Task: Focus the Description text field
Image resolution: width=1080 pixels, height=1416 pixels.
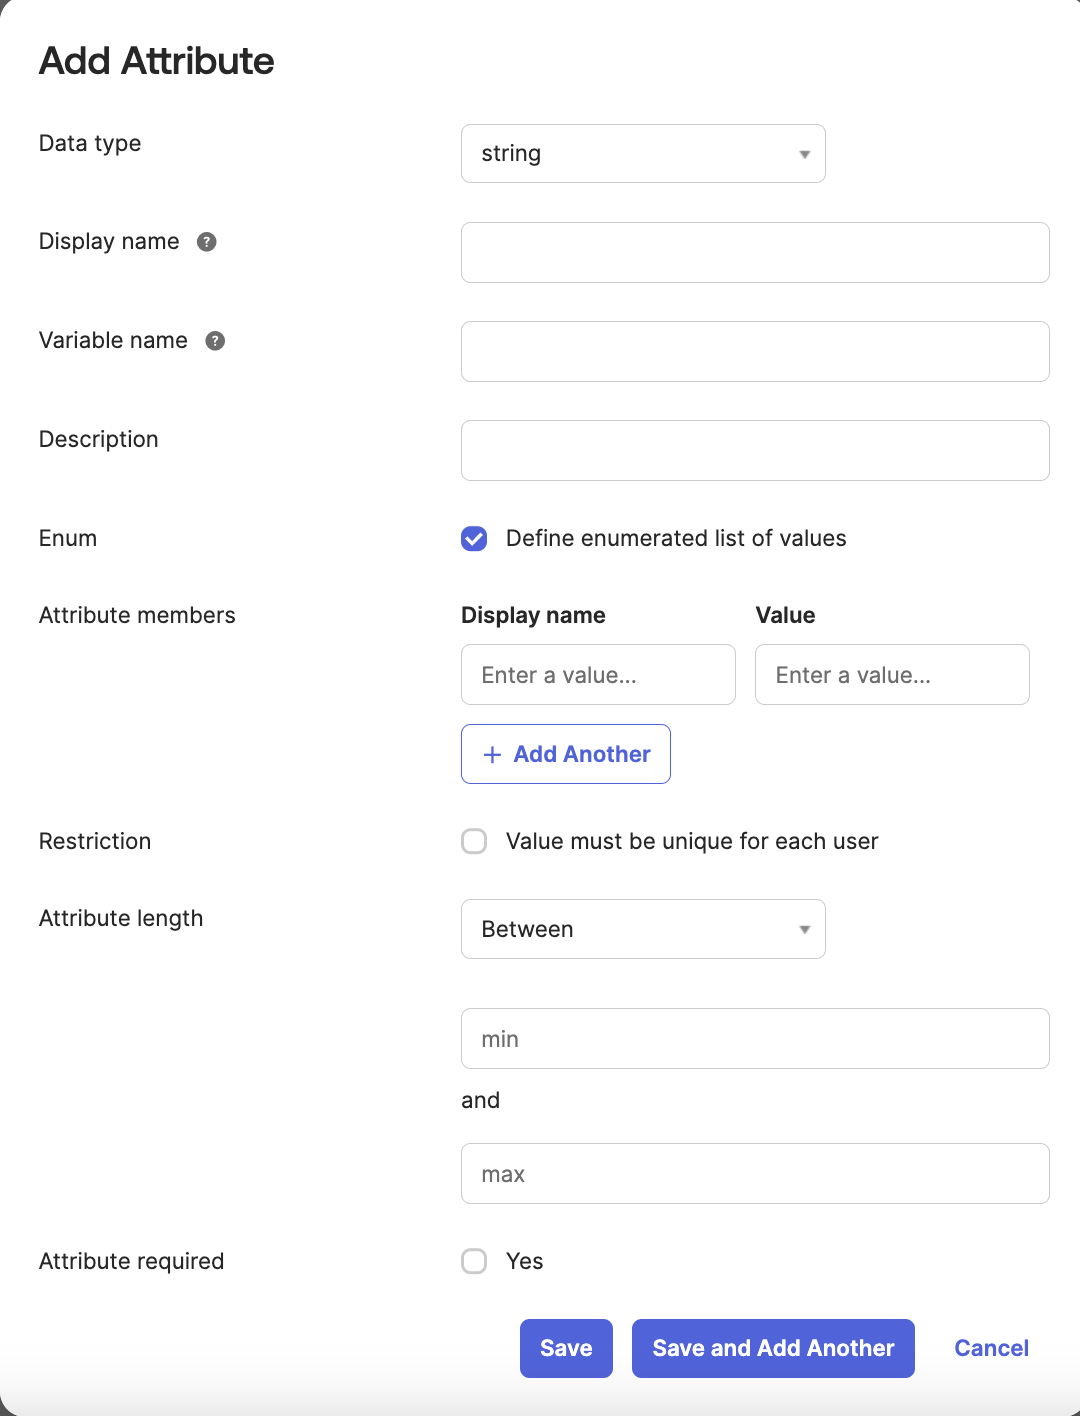Action: (x=755, y=450)
